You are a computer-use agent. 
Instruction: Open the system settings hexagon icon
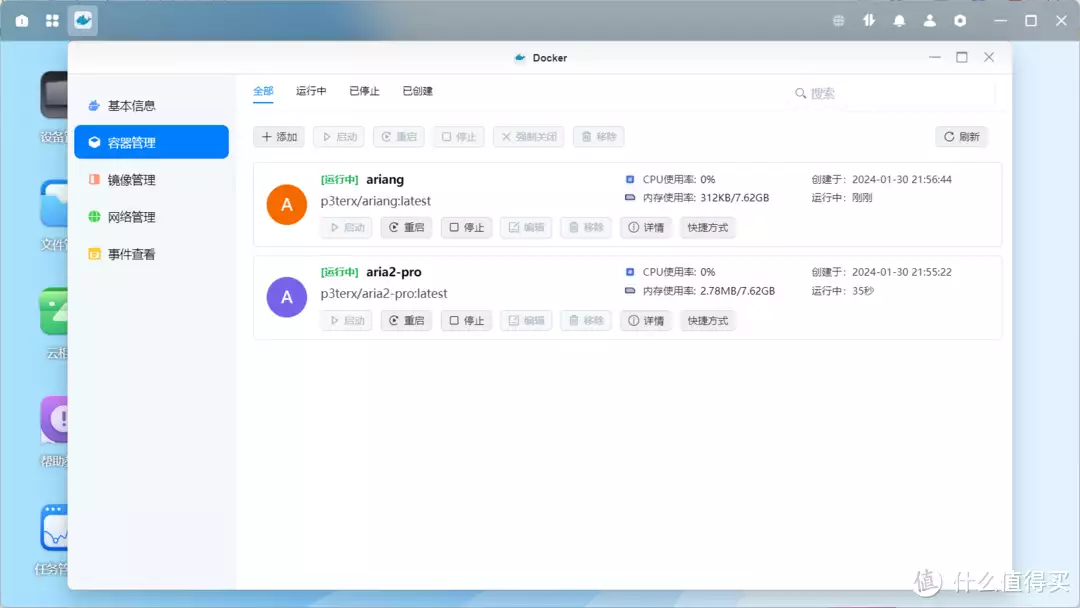pos(959,21)
